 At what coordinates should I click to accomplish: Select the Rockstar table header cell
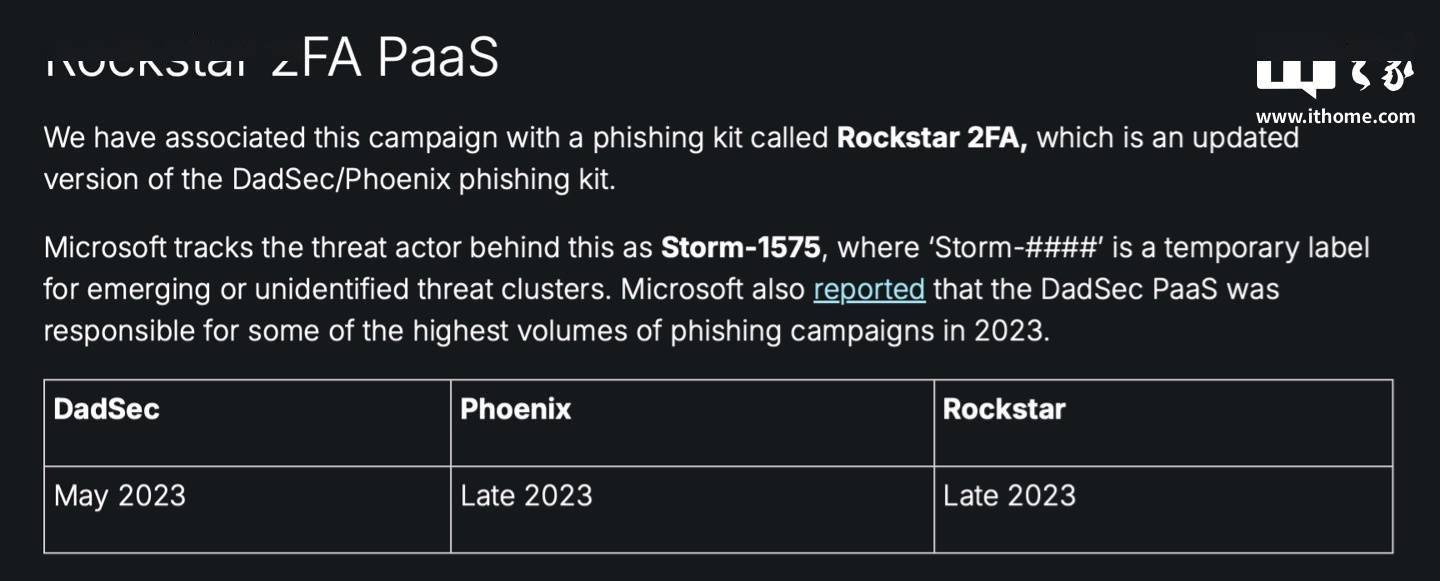click(x=1163, y=423)
